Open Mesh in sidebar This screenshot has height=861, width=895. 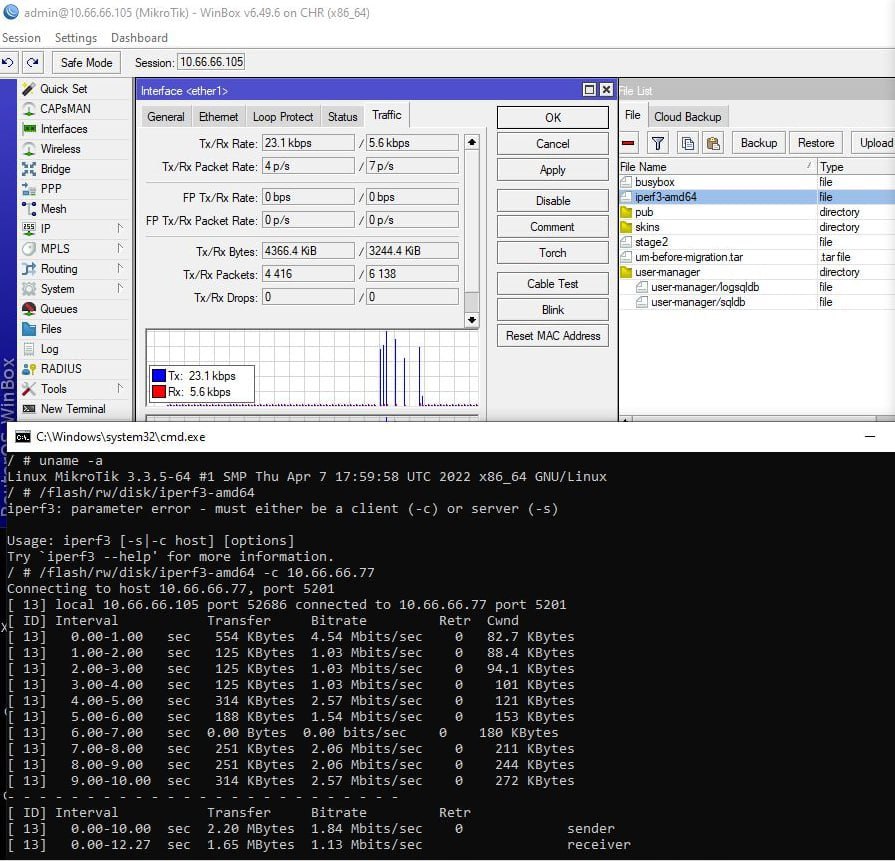(x=53, y=209)
